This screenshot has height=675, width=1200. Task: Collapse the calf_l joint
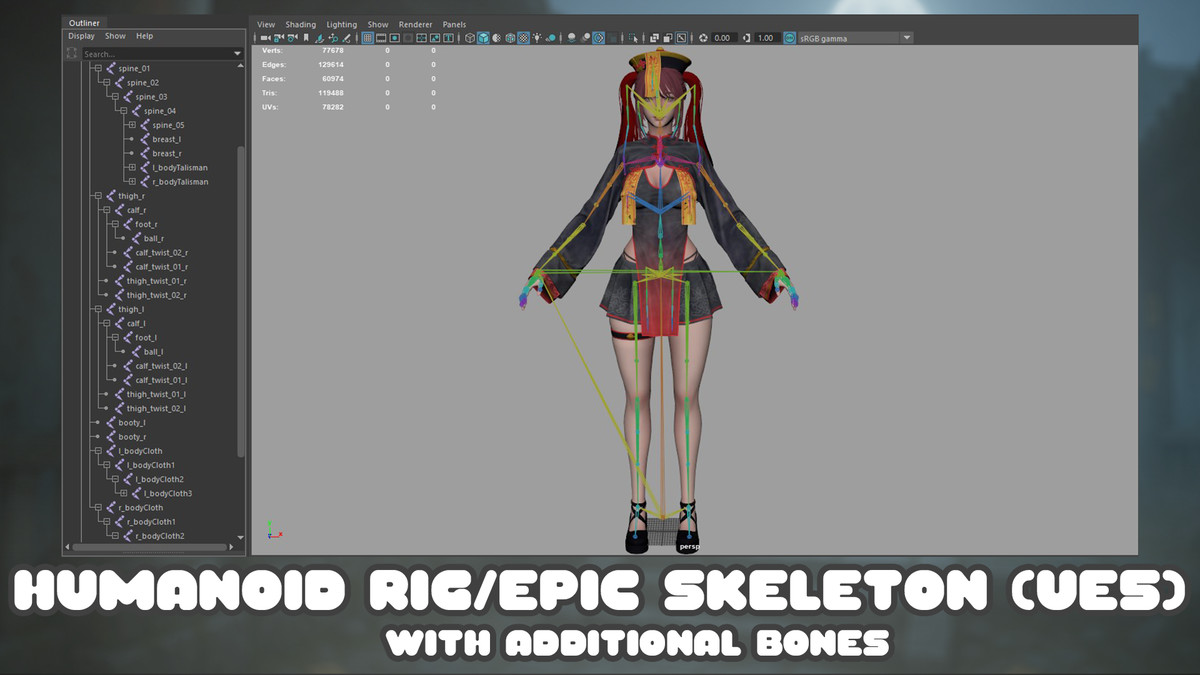pyautogui.click(x=106, y=324)
